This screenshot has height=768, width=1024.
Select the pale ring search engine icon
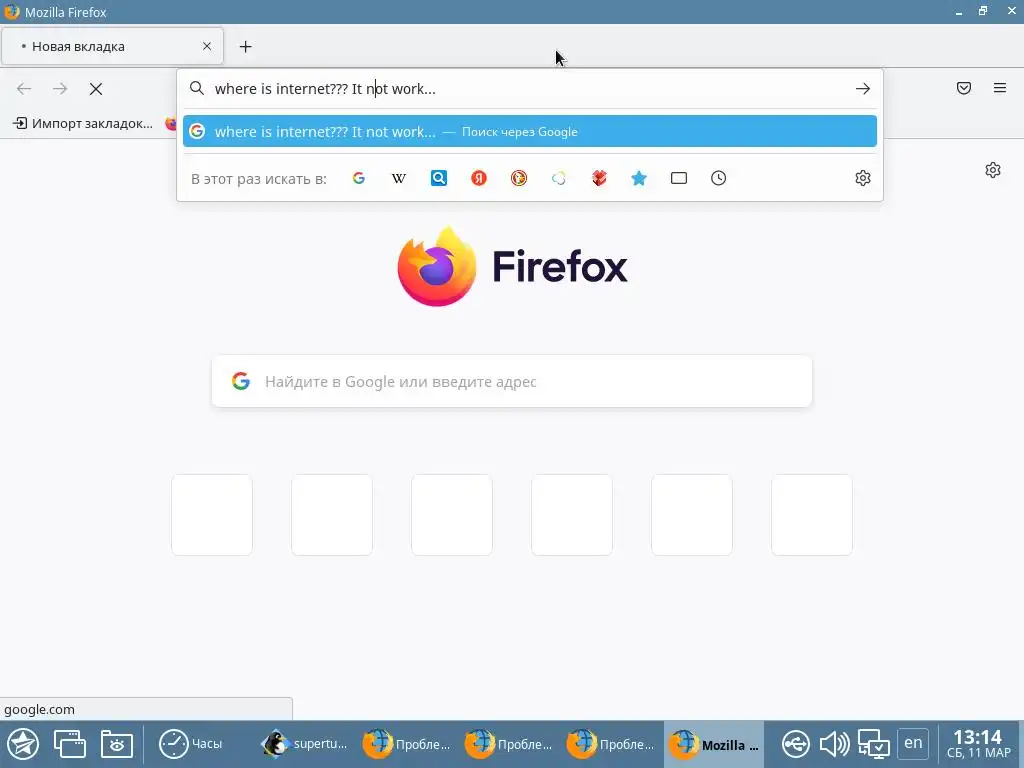(x=559, y=178)
